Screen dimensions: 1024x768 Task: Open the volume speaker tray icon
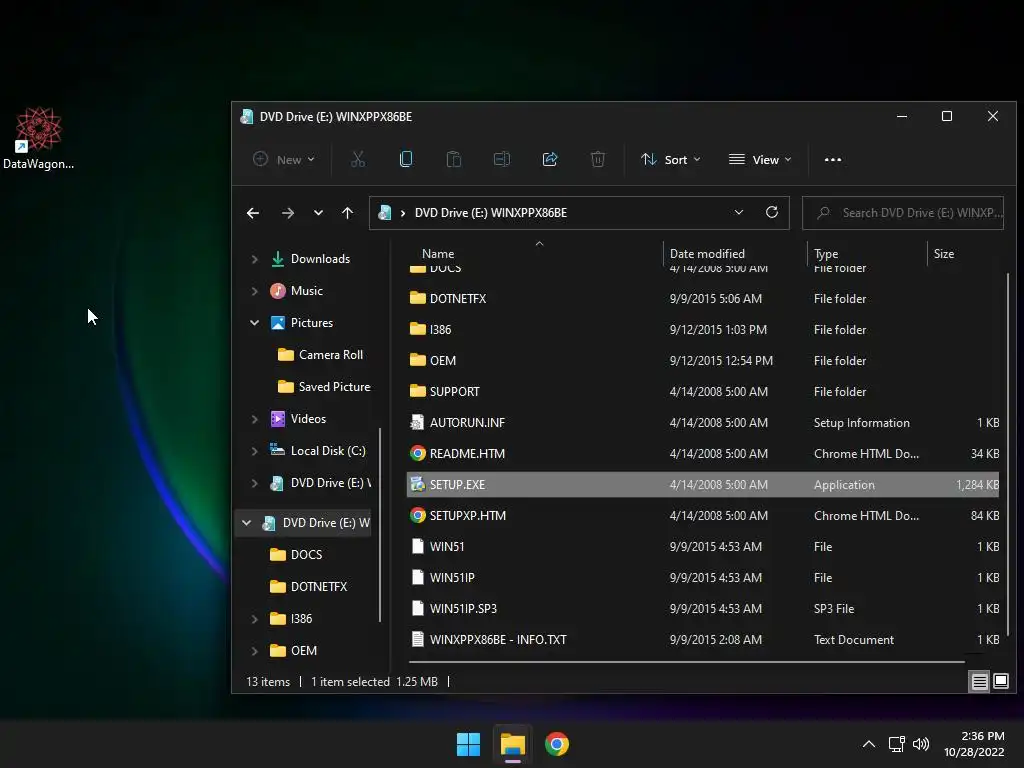pos(921,744)
